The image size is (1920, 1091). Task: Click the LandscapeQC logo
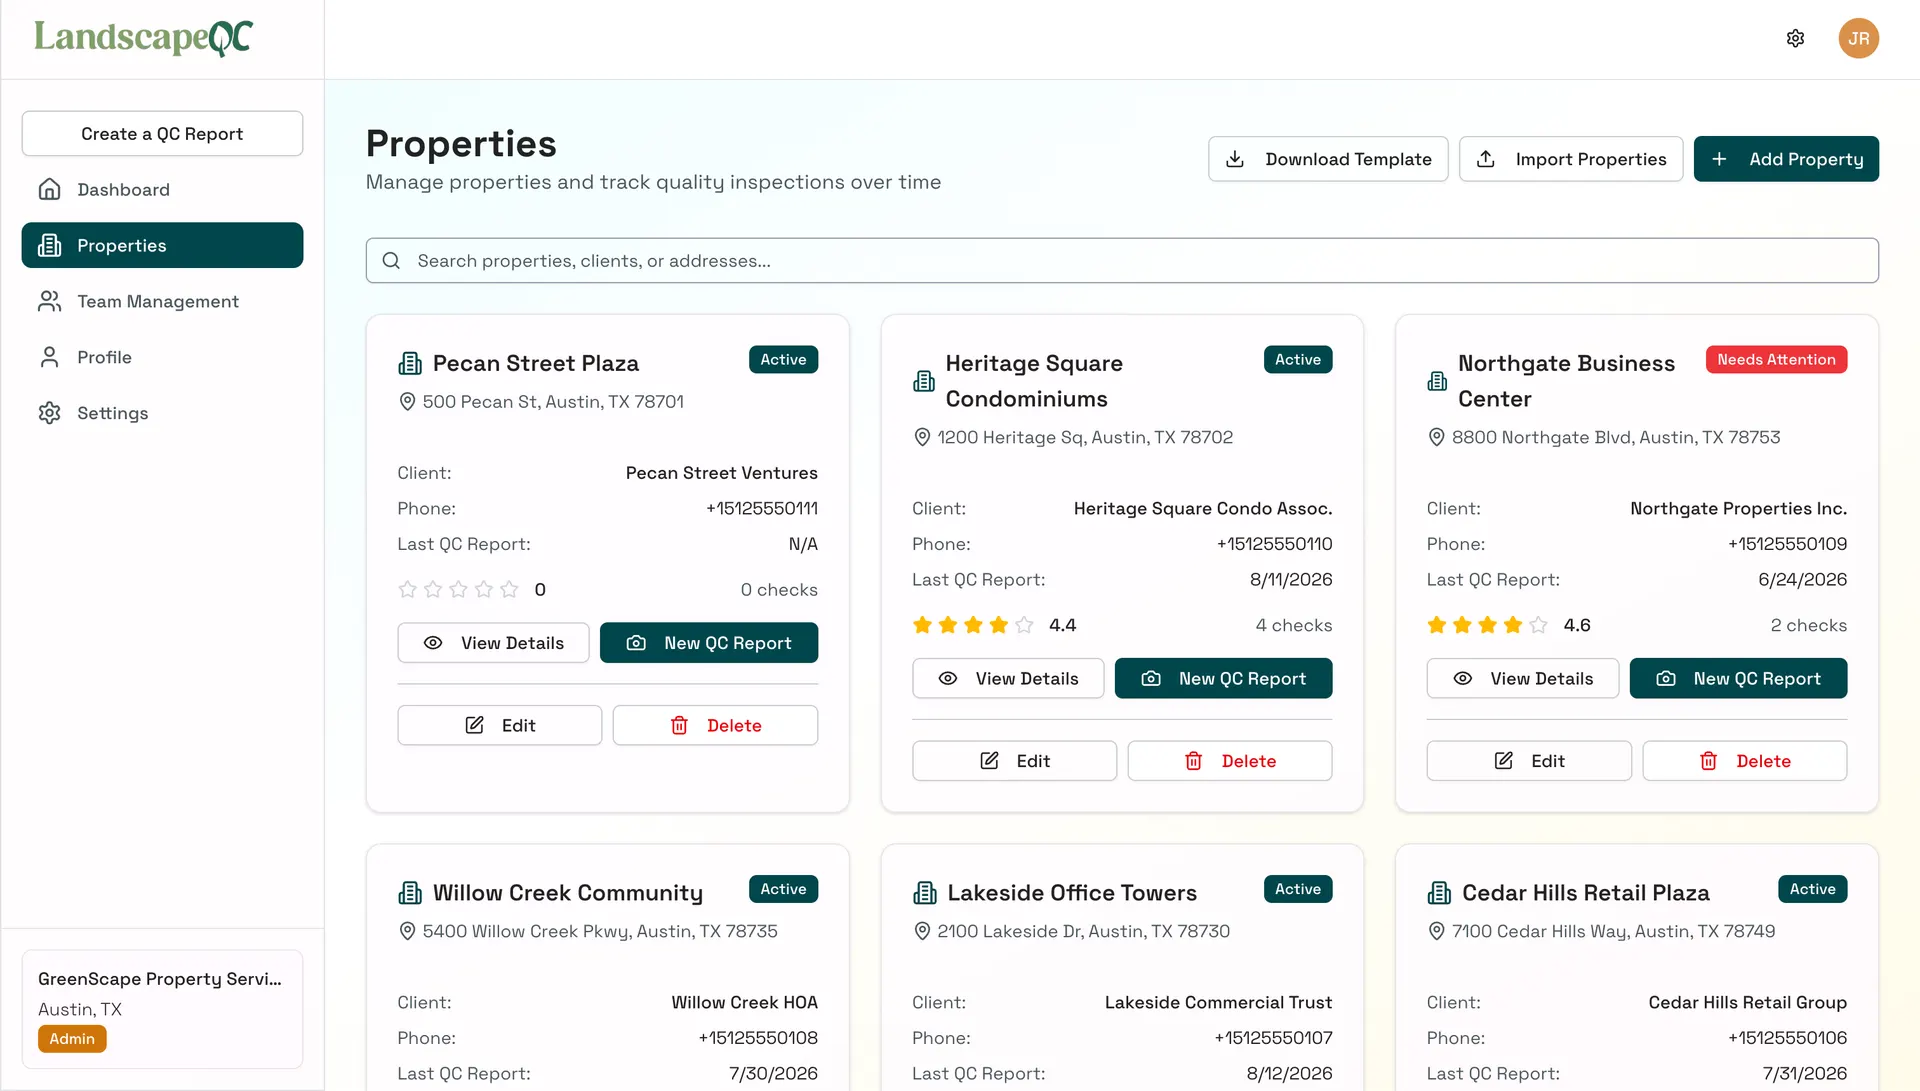[x=143, y=38]
